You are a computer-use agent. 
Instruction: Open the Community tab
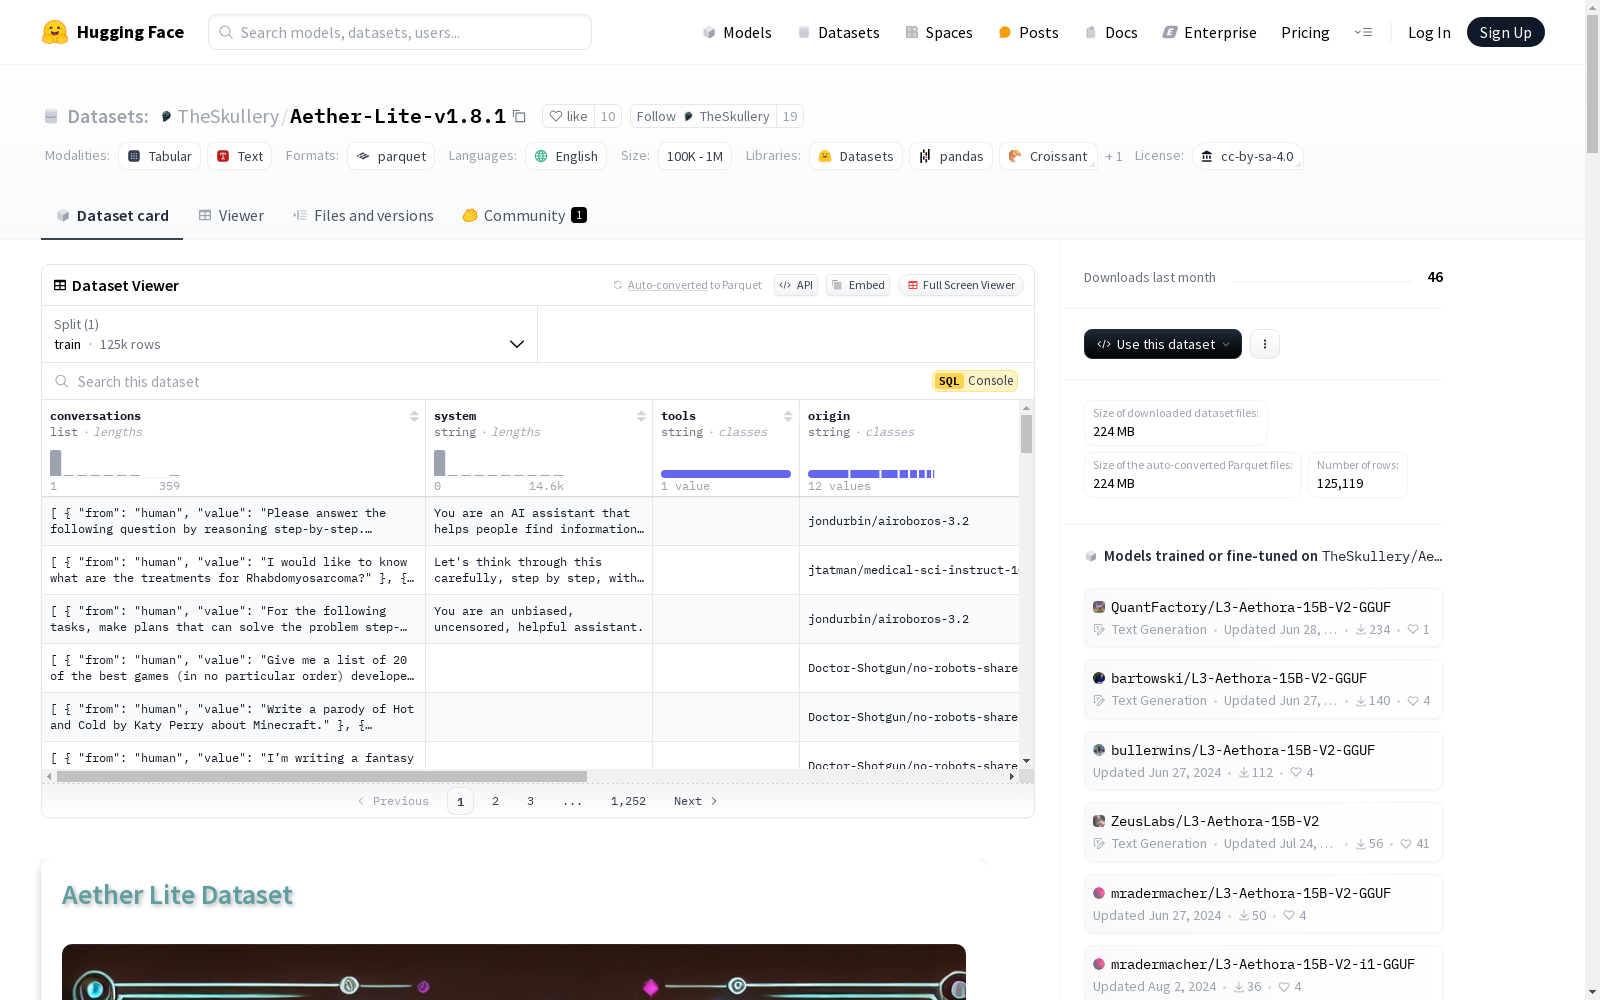524,216
